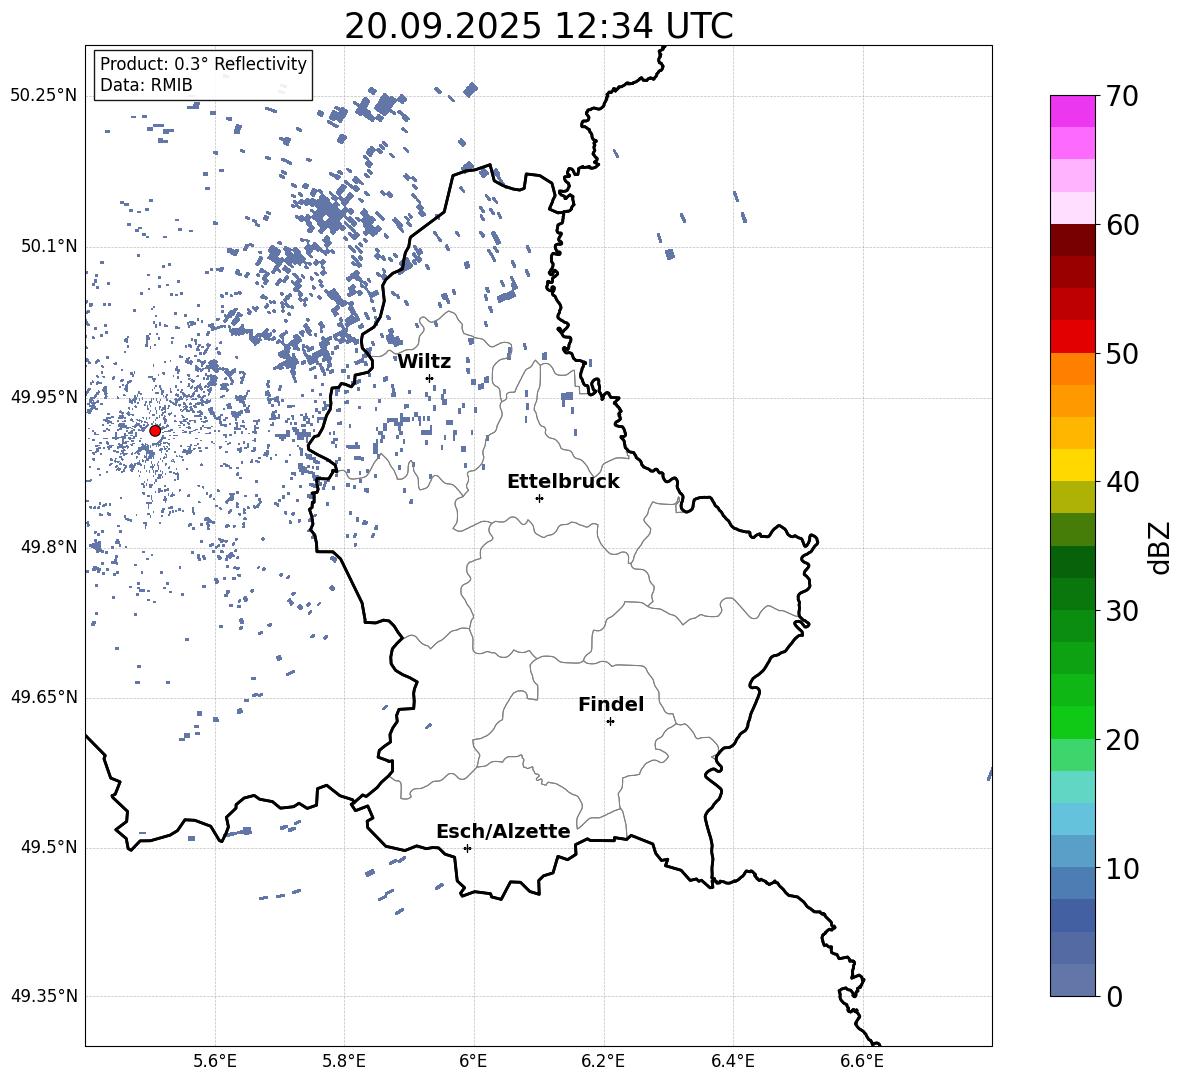This screenshot has width=1184, height=1081.
Task: Click the colorbar tick label 20
Action: (1122, 740)
